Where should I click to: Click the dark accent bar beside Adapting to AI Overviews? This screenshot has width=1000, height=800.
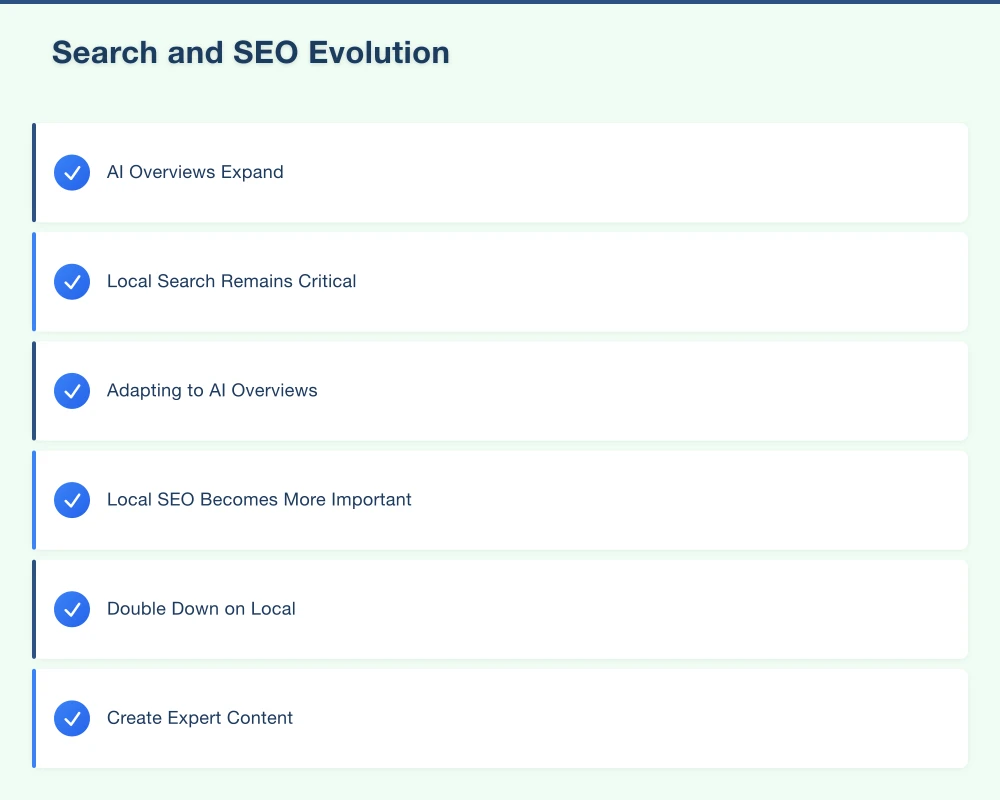click(35, 390)
